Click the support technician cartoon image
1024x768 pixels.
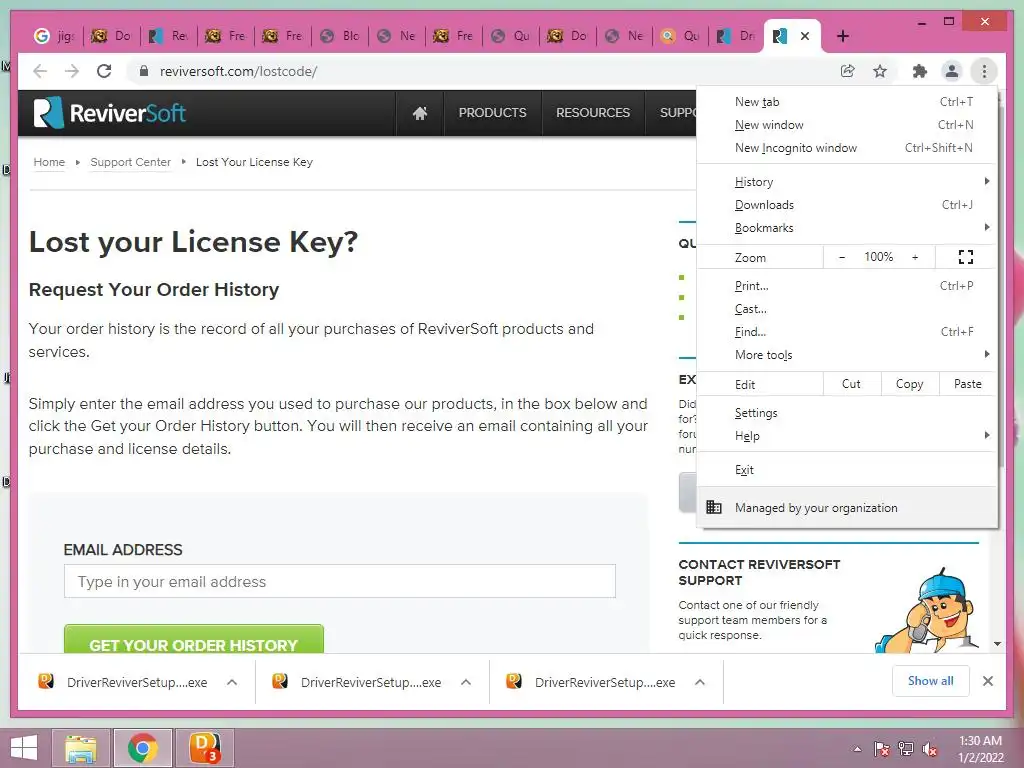(x=928, y=610)
